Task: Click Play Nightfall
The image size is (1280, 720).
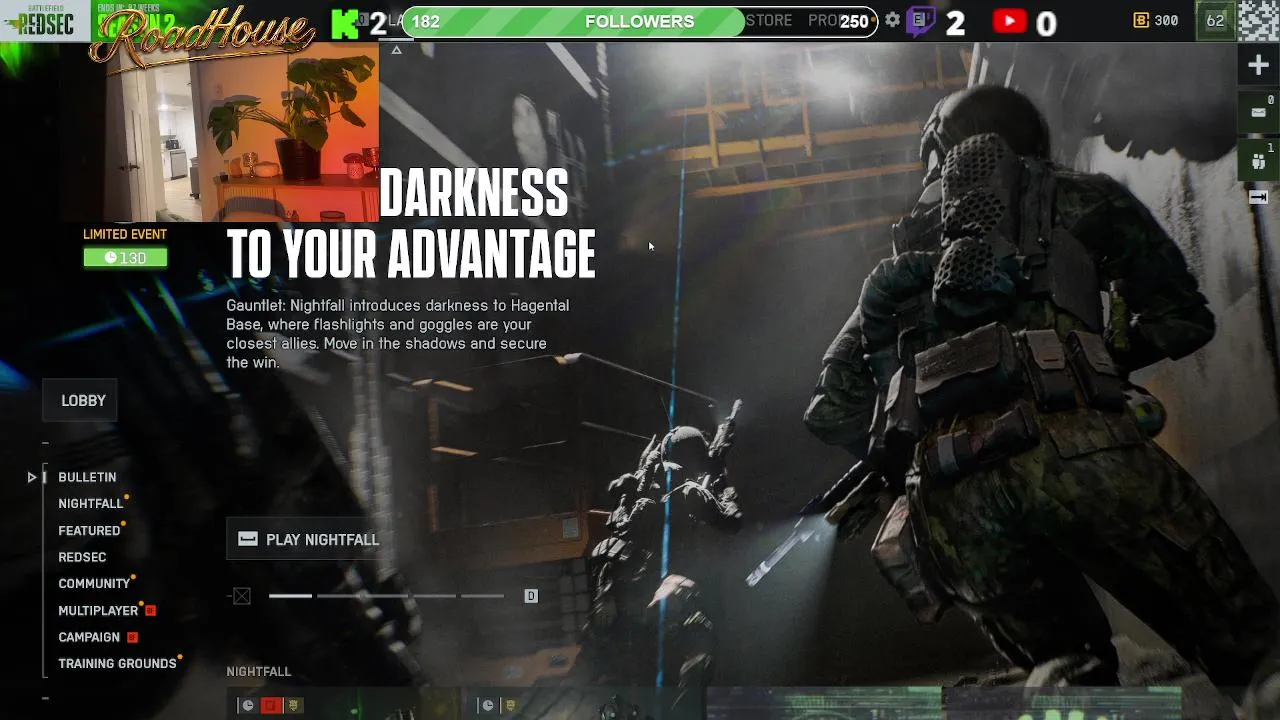Action: point(304,539)
